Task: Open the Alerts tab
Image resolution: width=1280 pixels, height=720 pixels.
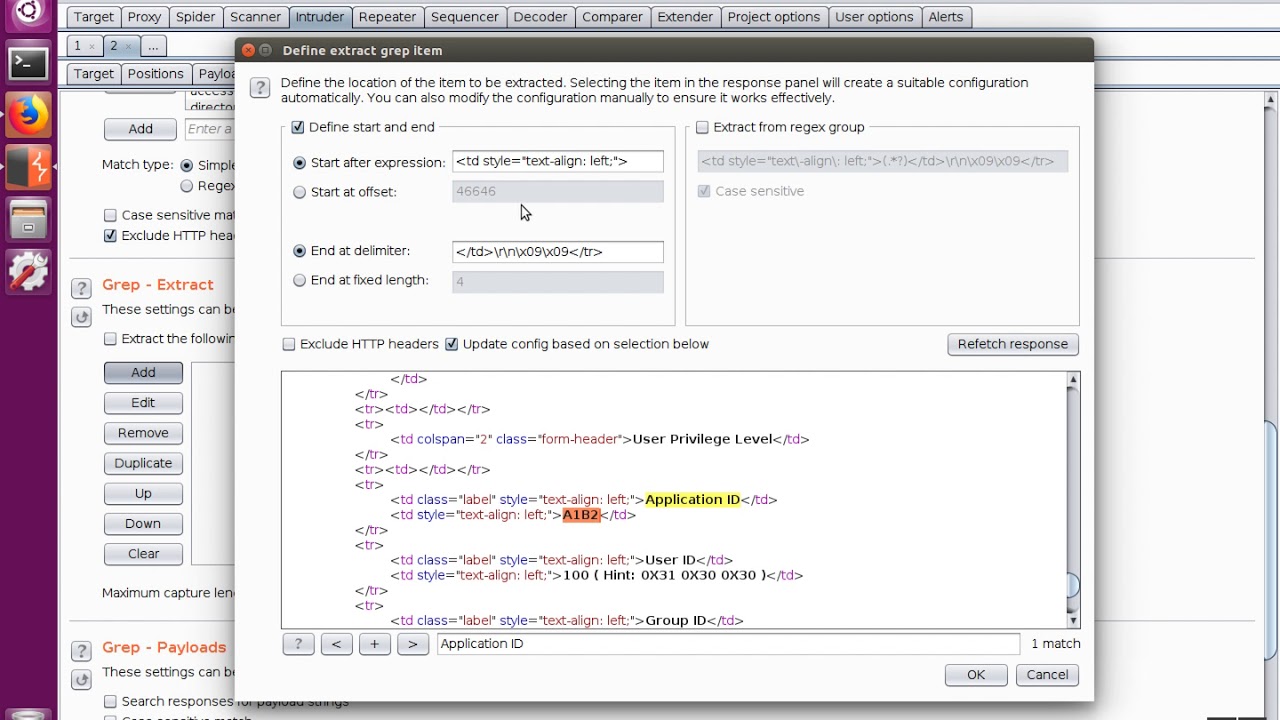Action: pos(946,17)
